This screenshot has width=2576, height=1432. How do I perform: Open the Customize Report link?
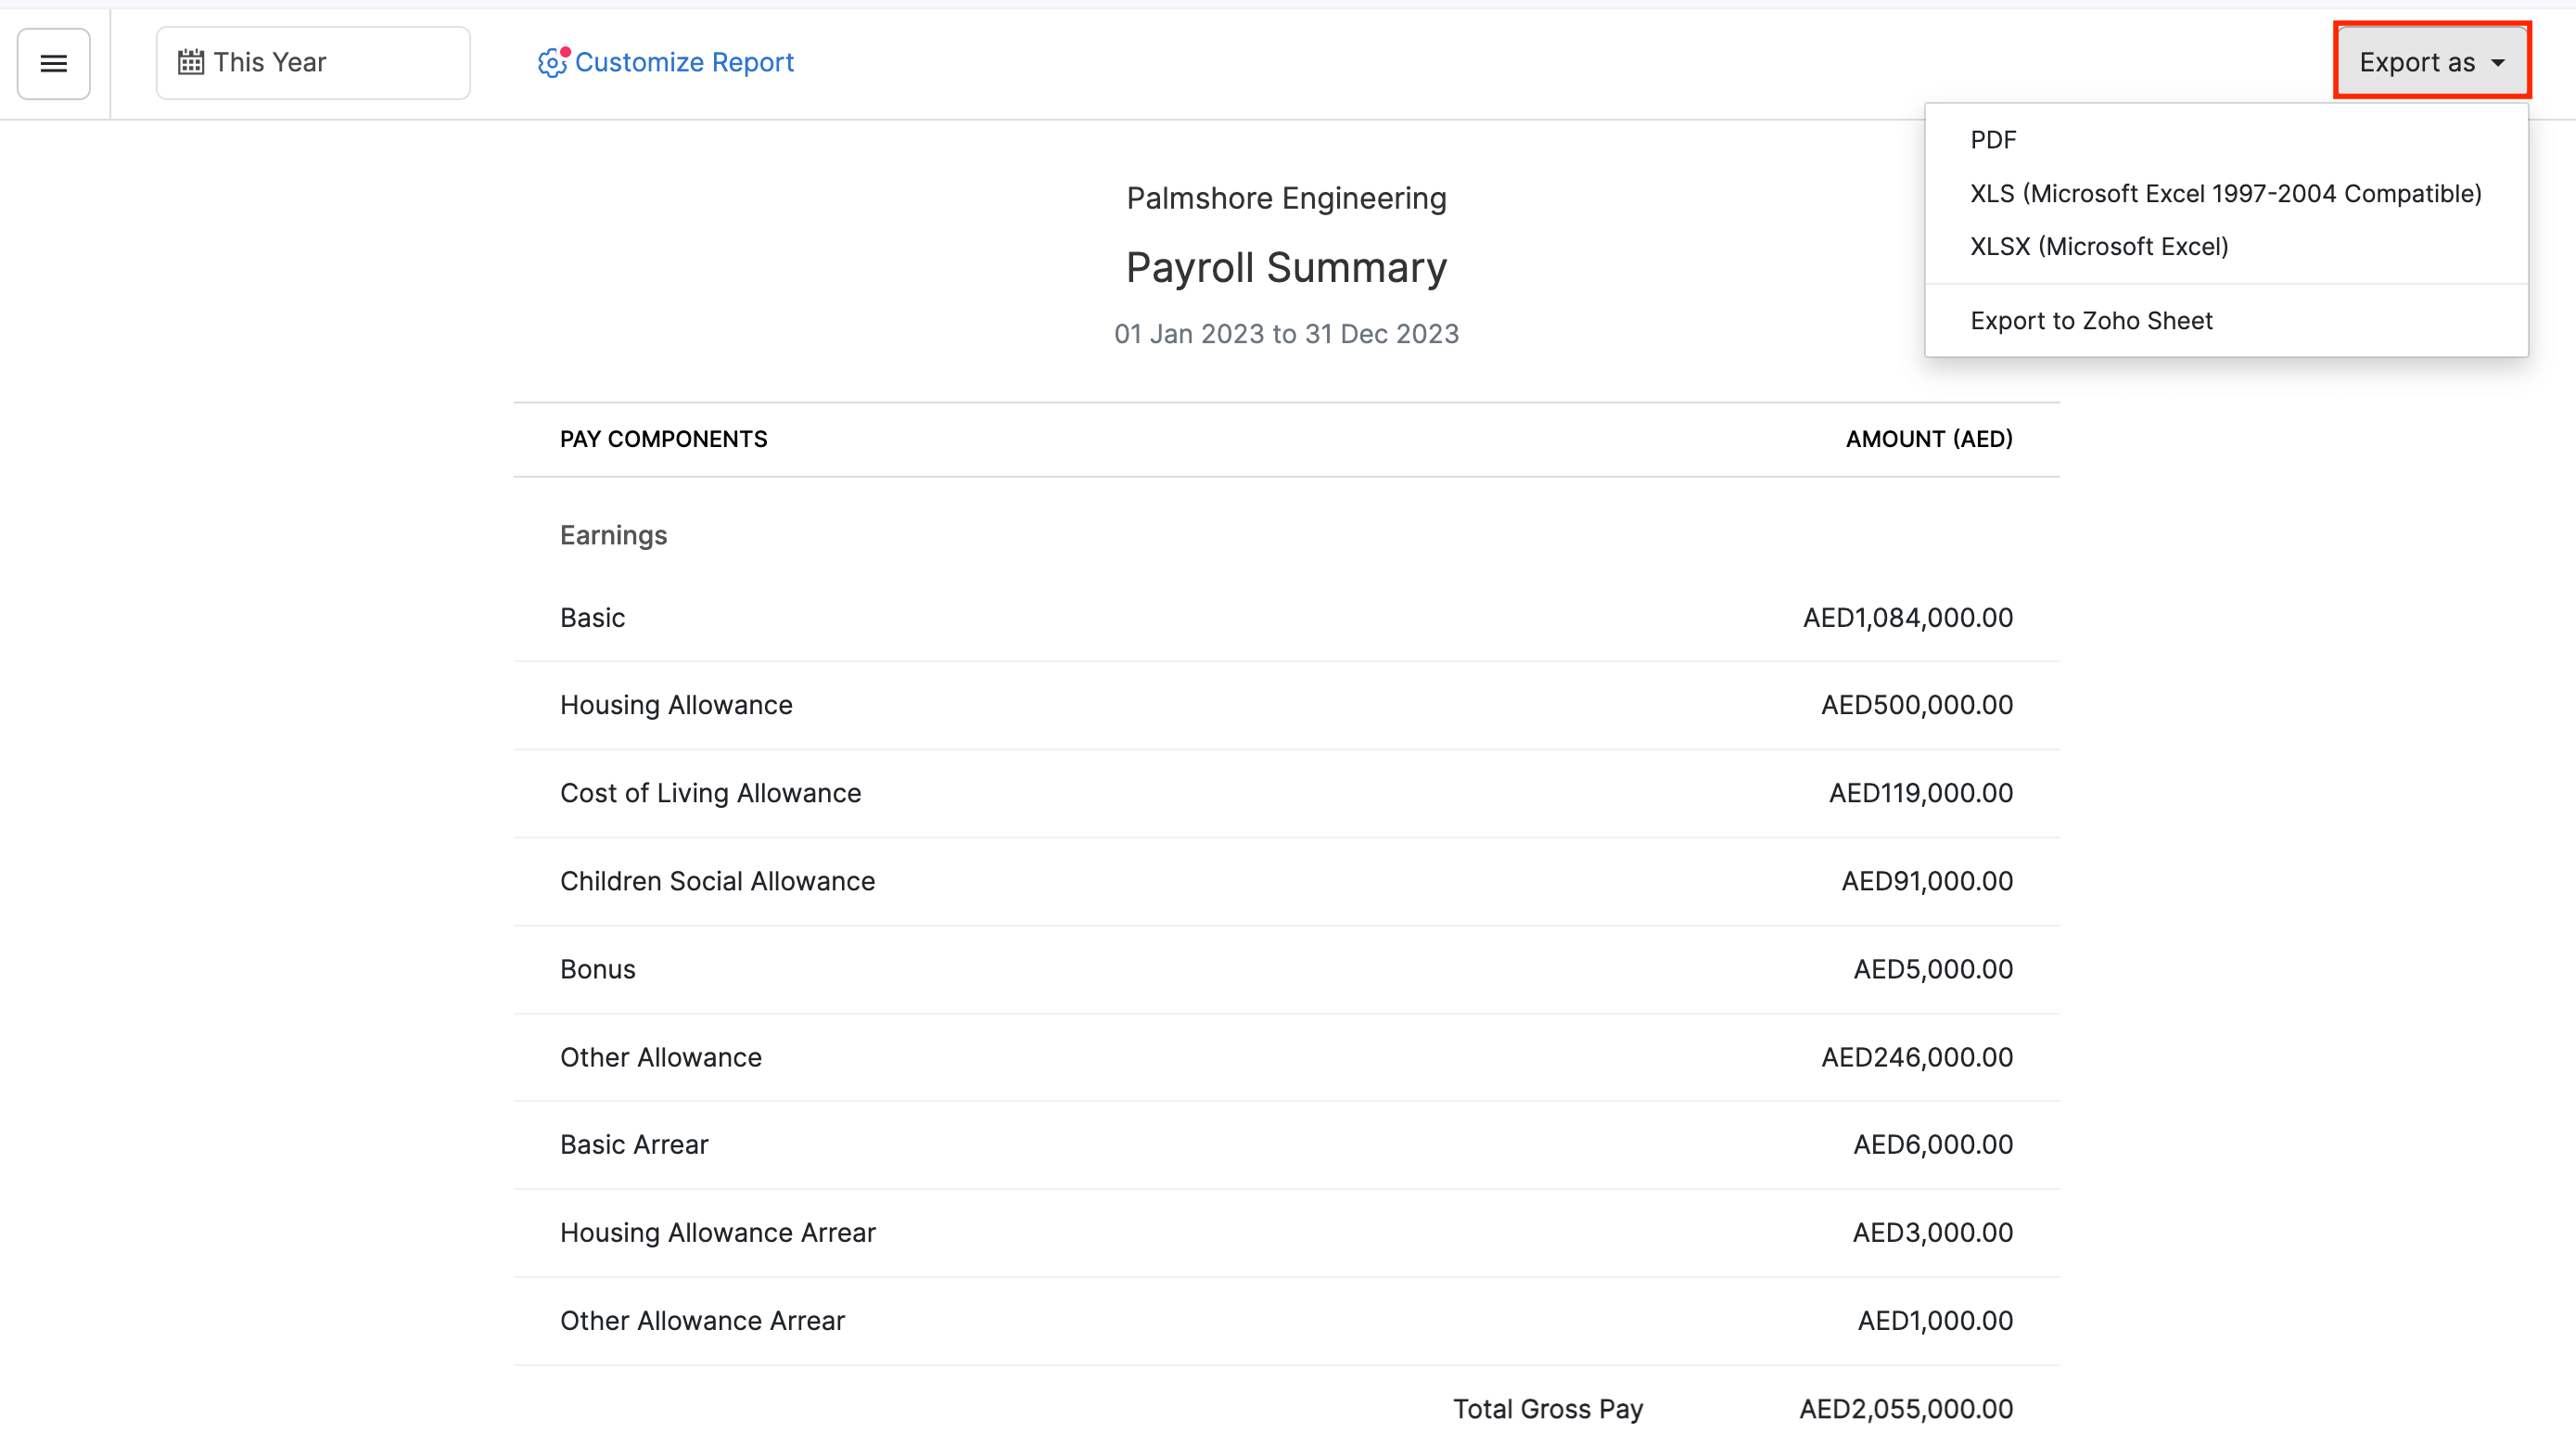click(x=684, y=62)
